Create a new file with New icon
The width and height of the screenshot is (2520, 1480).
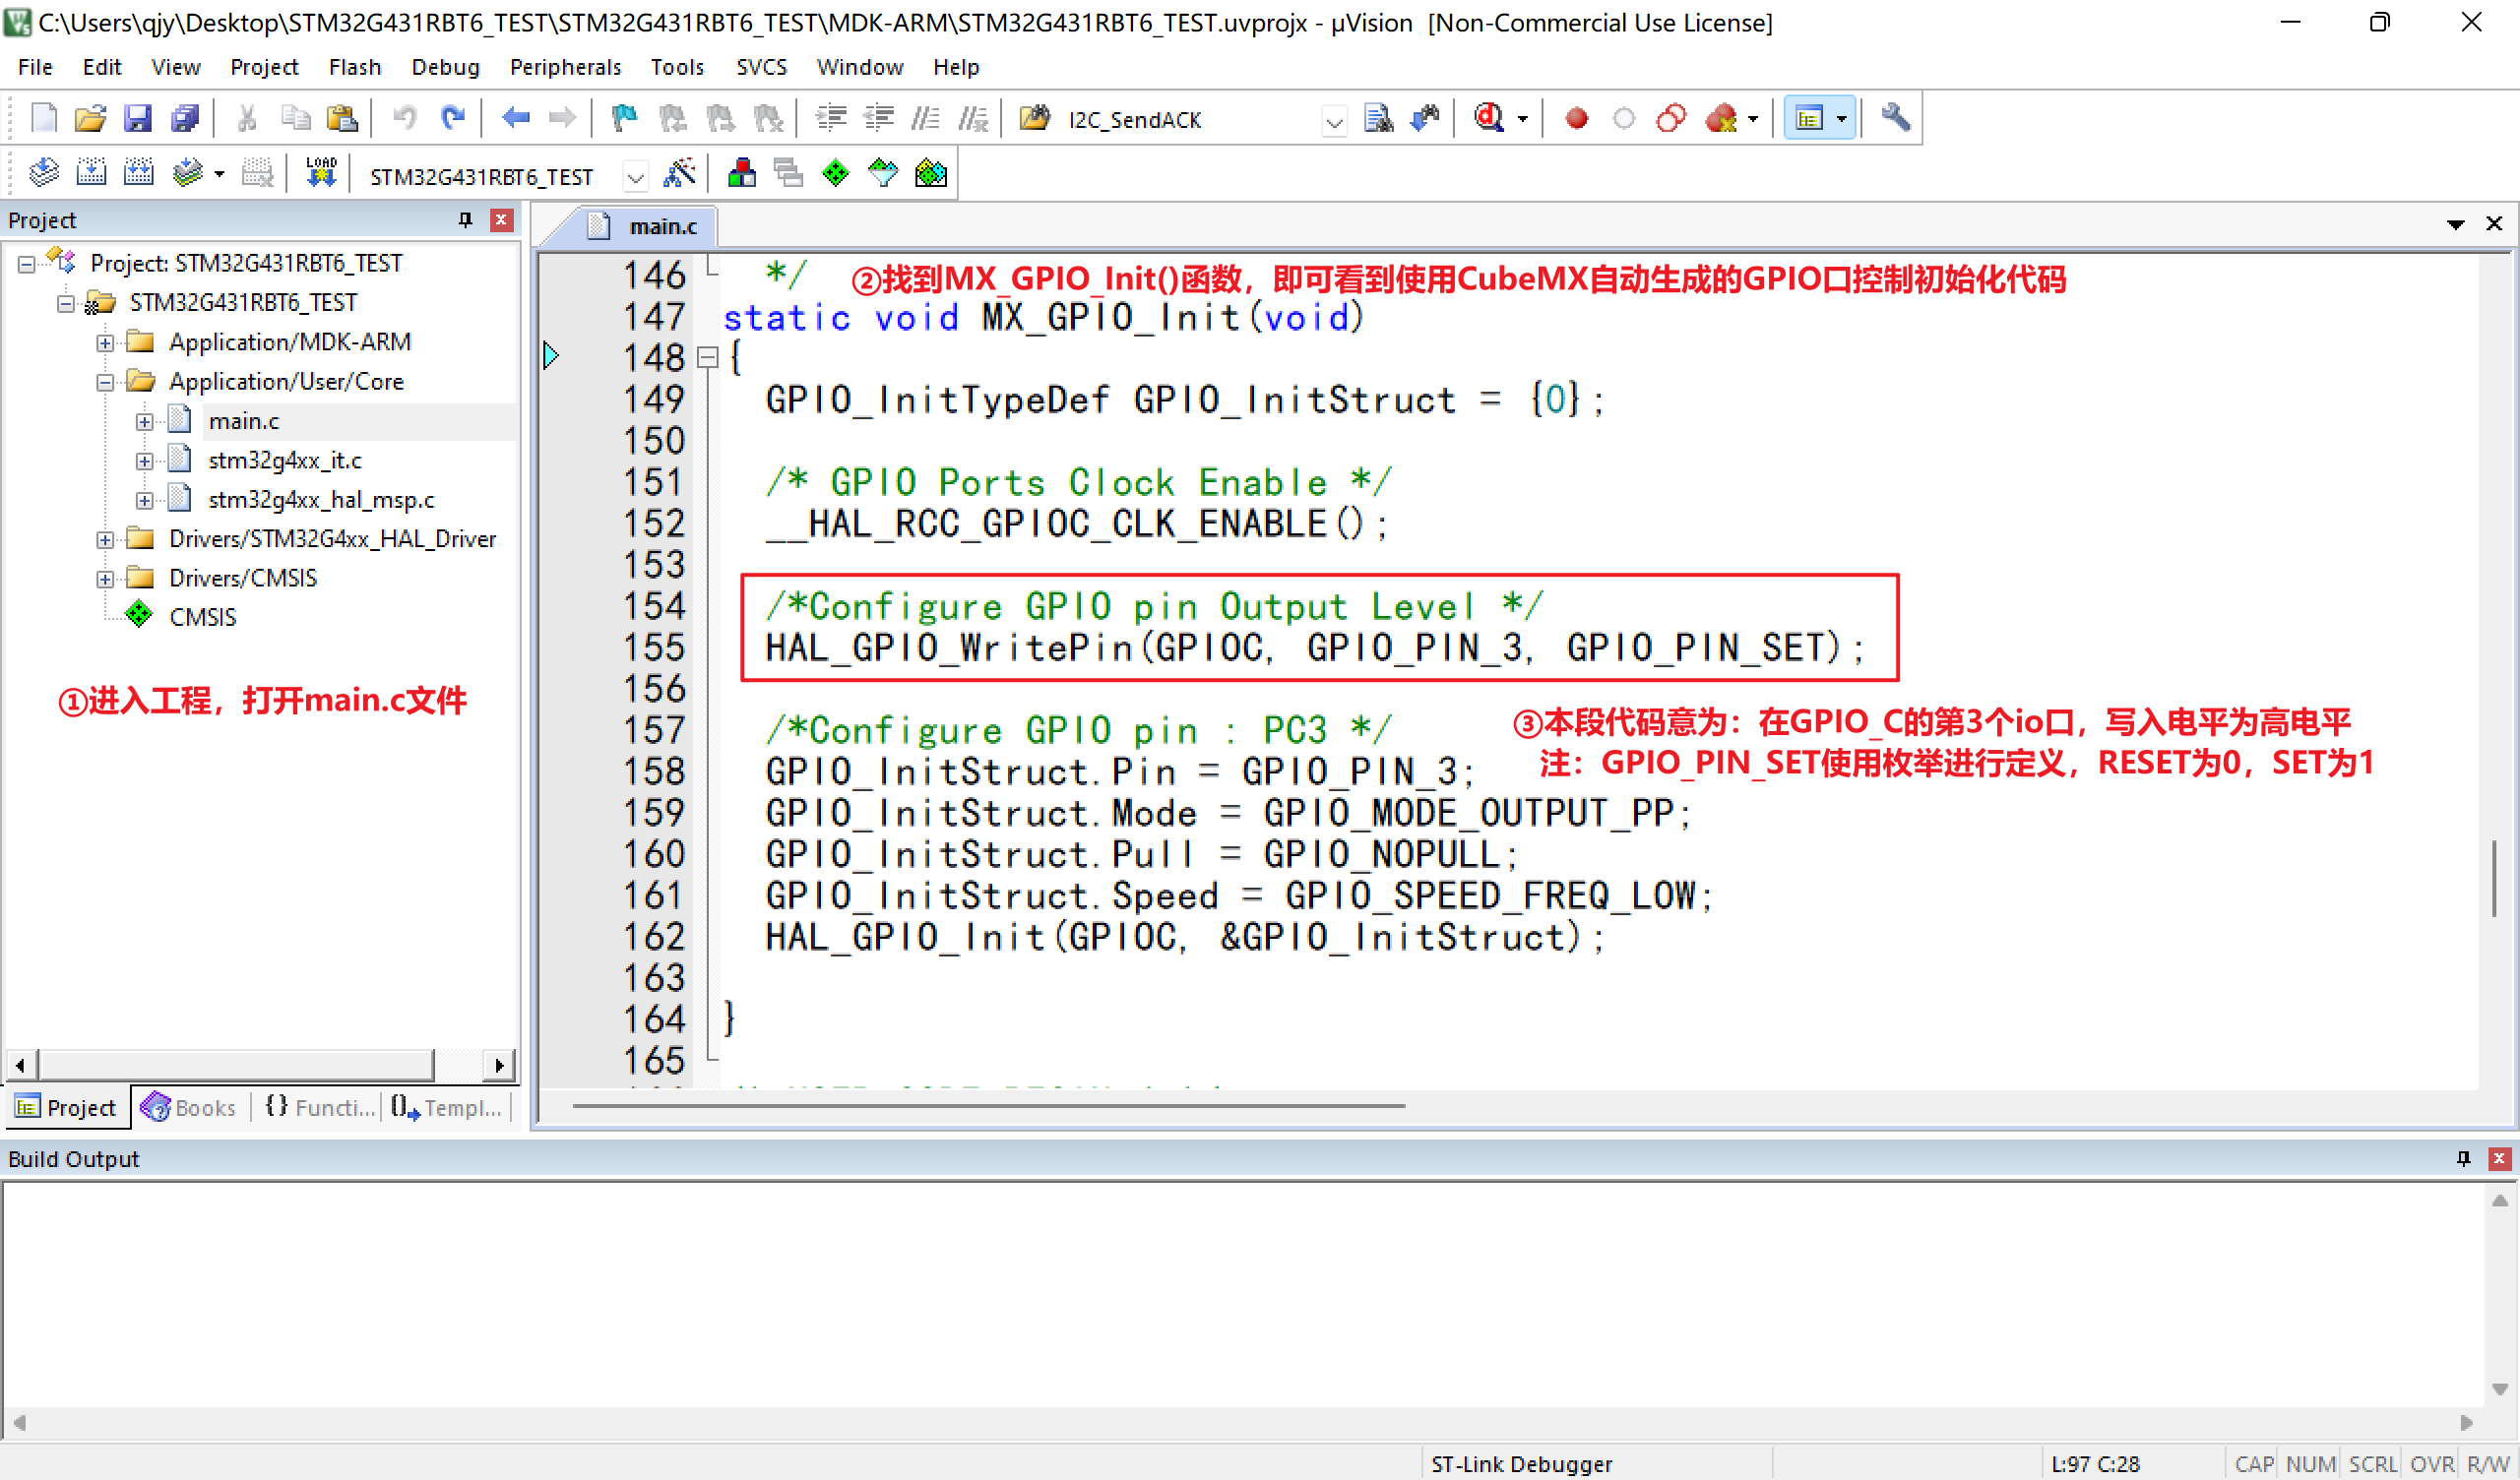click(x=44, y=118)
